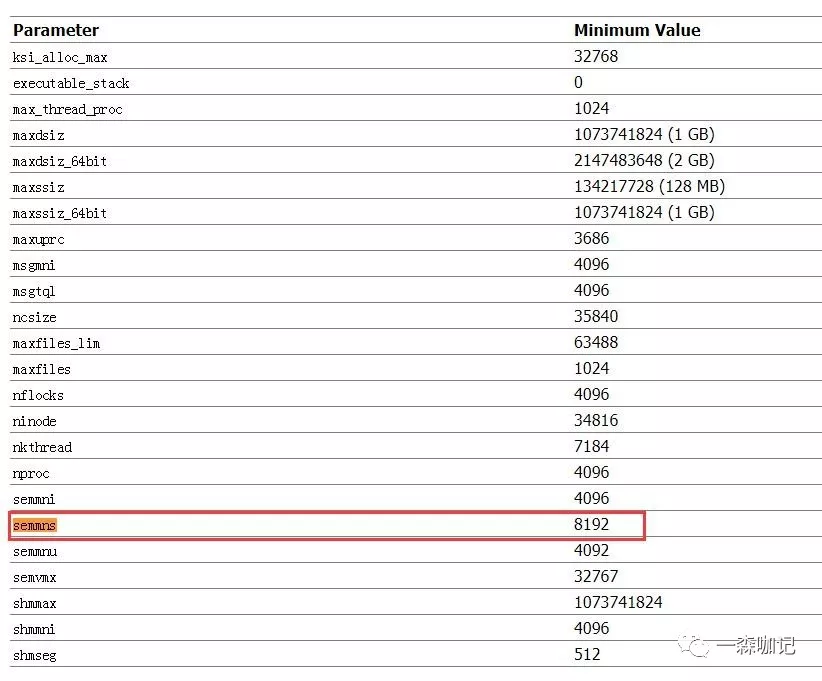This screenshot has width=822, height=681.
Task: Select the shmmax parameter name
Action: 35,603
